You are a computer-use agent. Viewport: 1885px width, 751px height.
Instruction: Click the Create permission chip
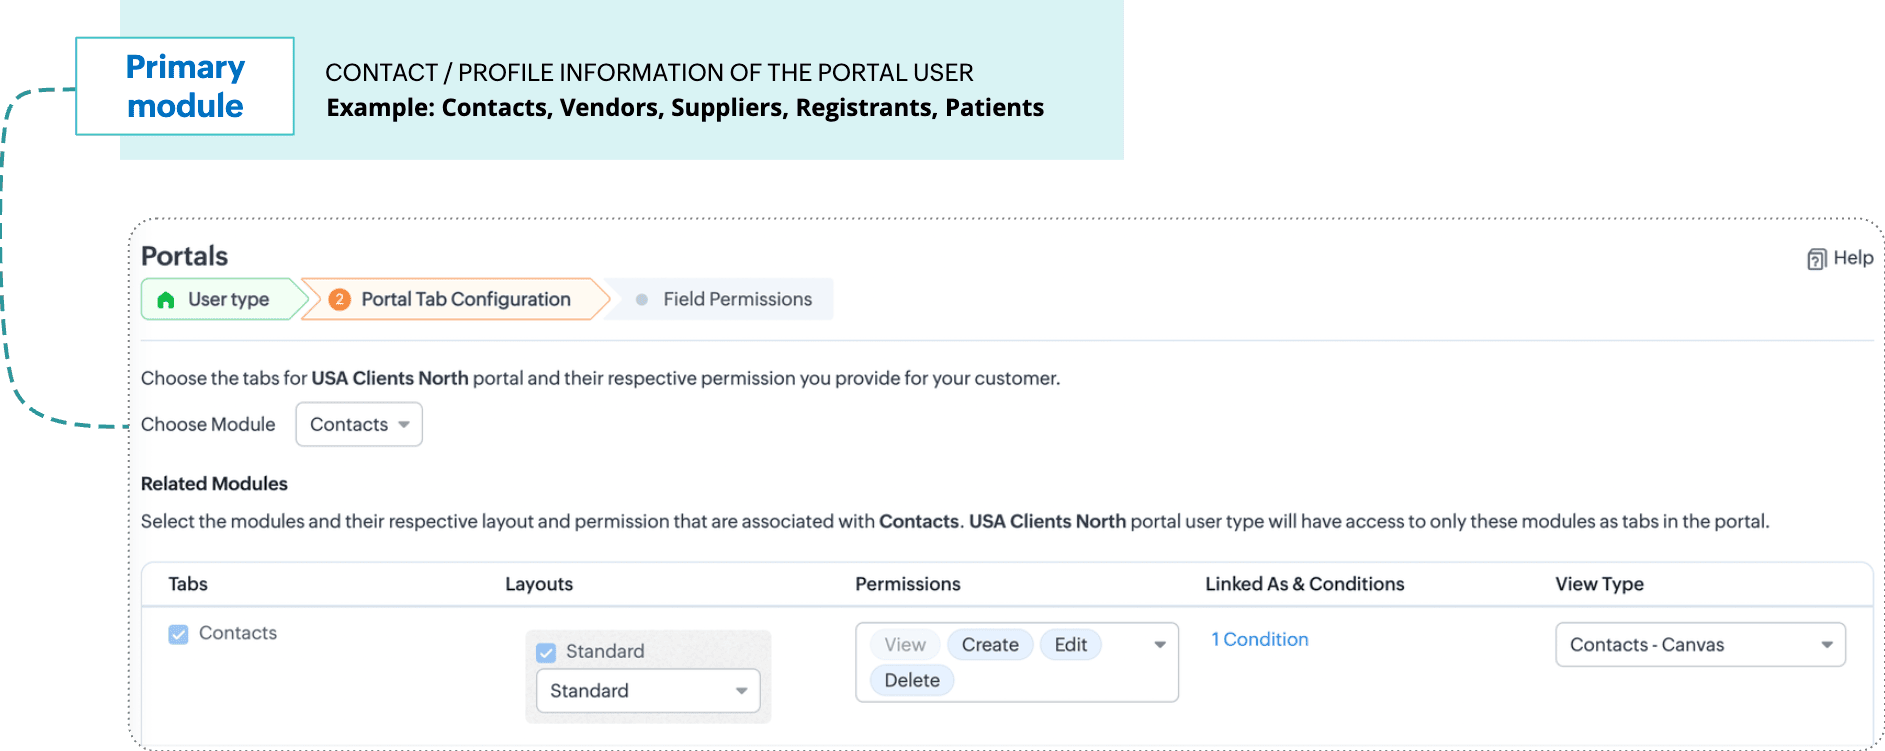(x=990, y=645)
